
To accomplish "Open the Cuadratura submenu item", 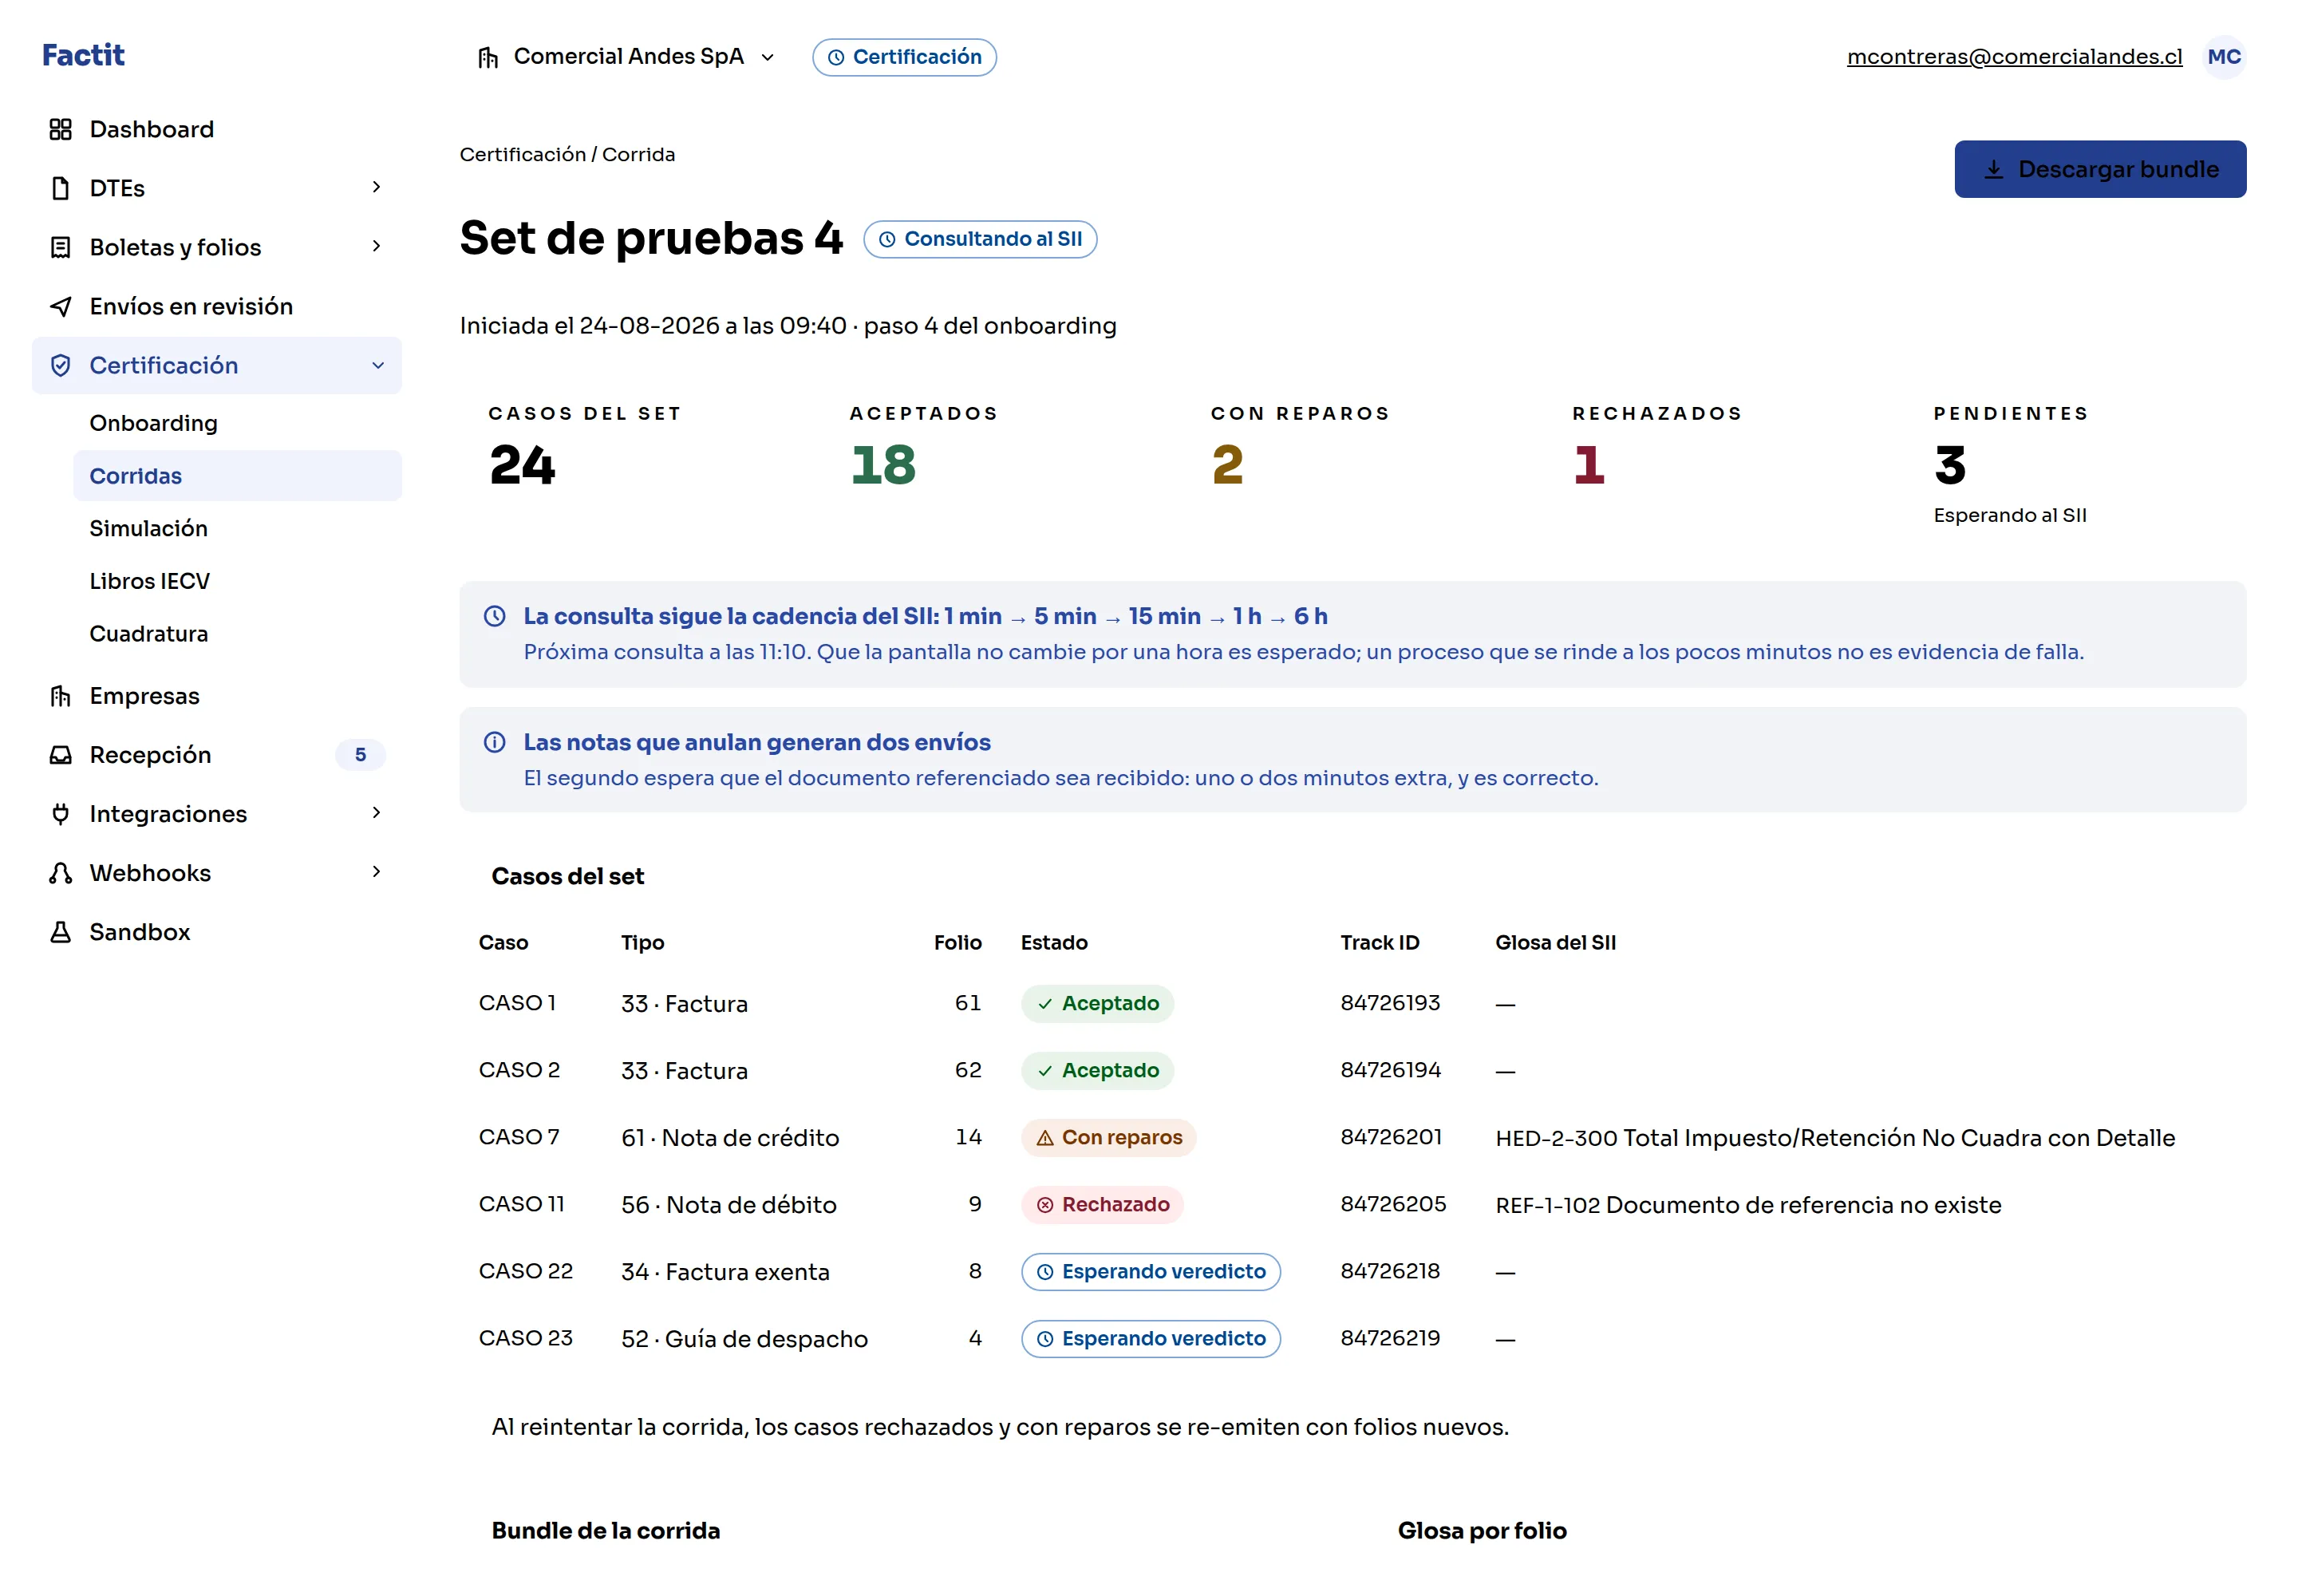I will pos(237,634).
